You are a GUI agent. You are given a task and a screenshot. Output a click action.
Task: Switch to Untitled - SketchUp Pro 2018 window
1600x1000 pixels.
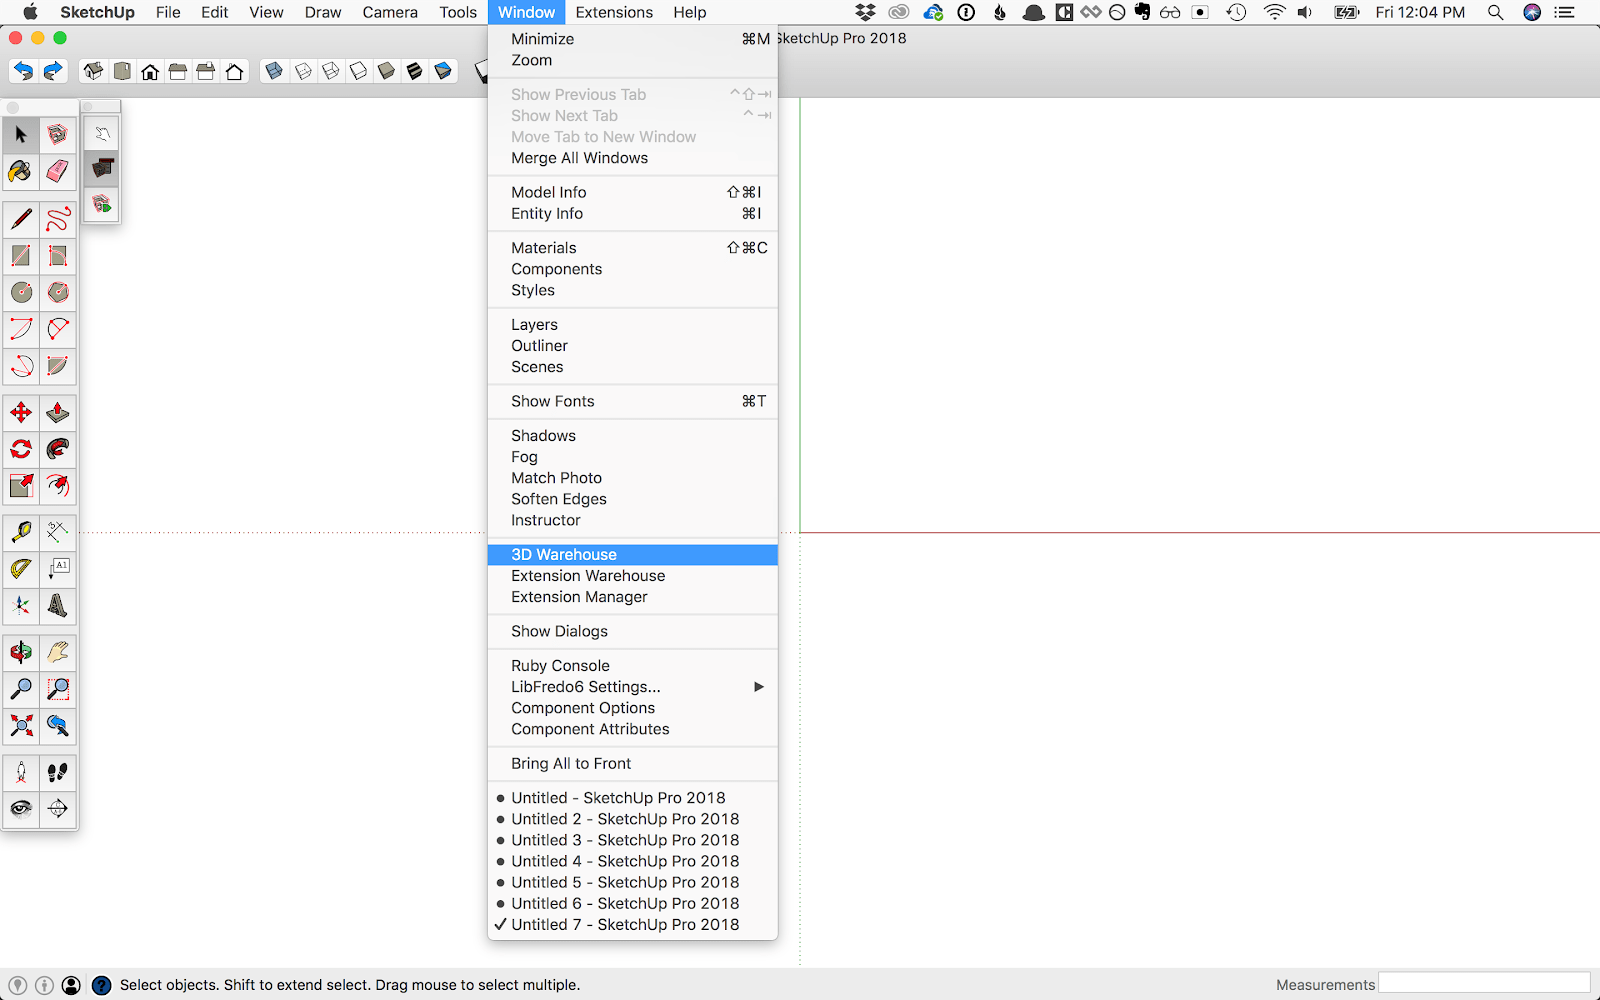coord(632,798)
